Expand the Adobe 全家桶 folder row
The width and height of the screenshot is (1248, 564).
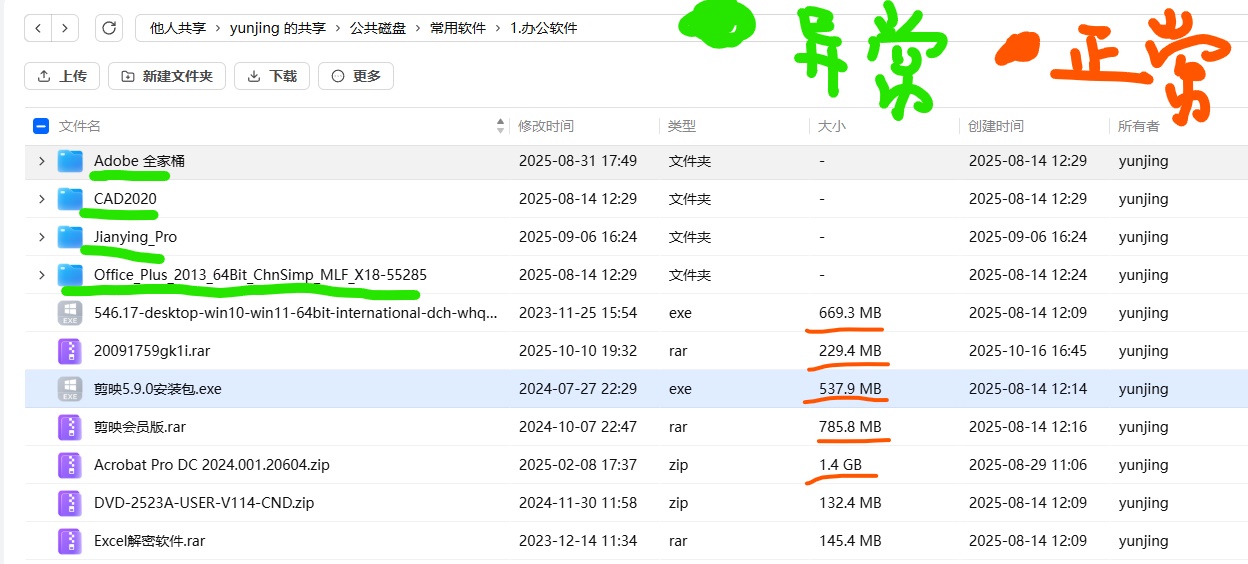41,161
